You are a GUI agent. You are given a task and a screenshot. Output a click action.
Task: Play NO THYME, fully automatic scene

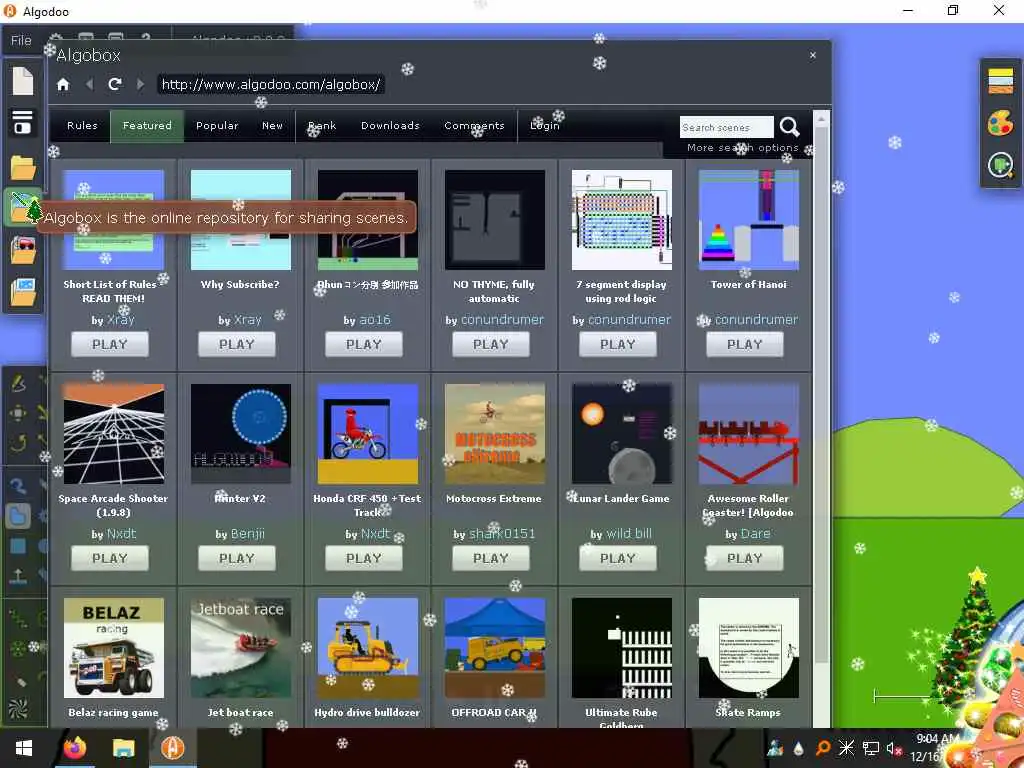point(490,344)
